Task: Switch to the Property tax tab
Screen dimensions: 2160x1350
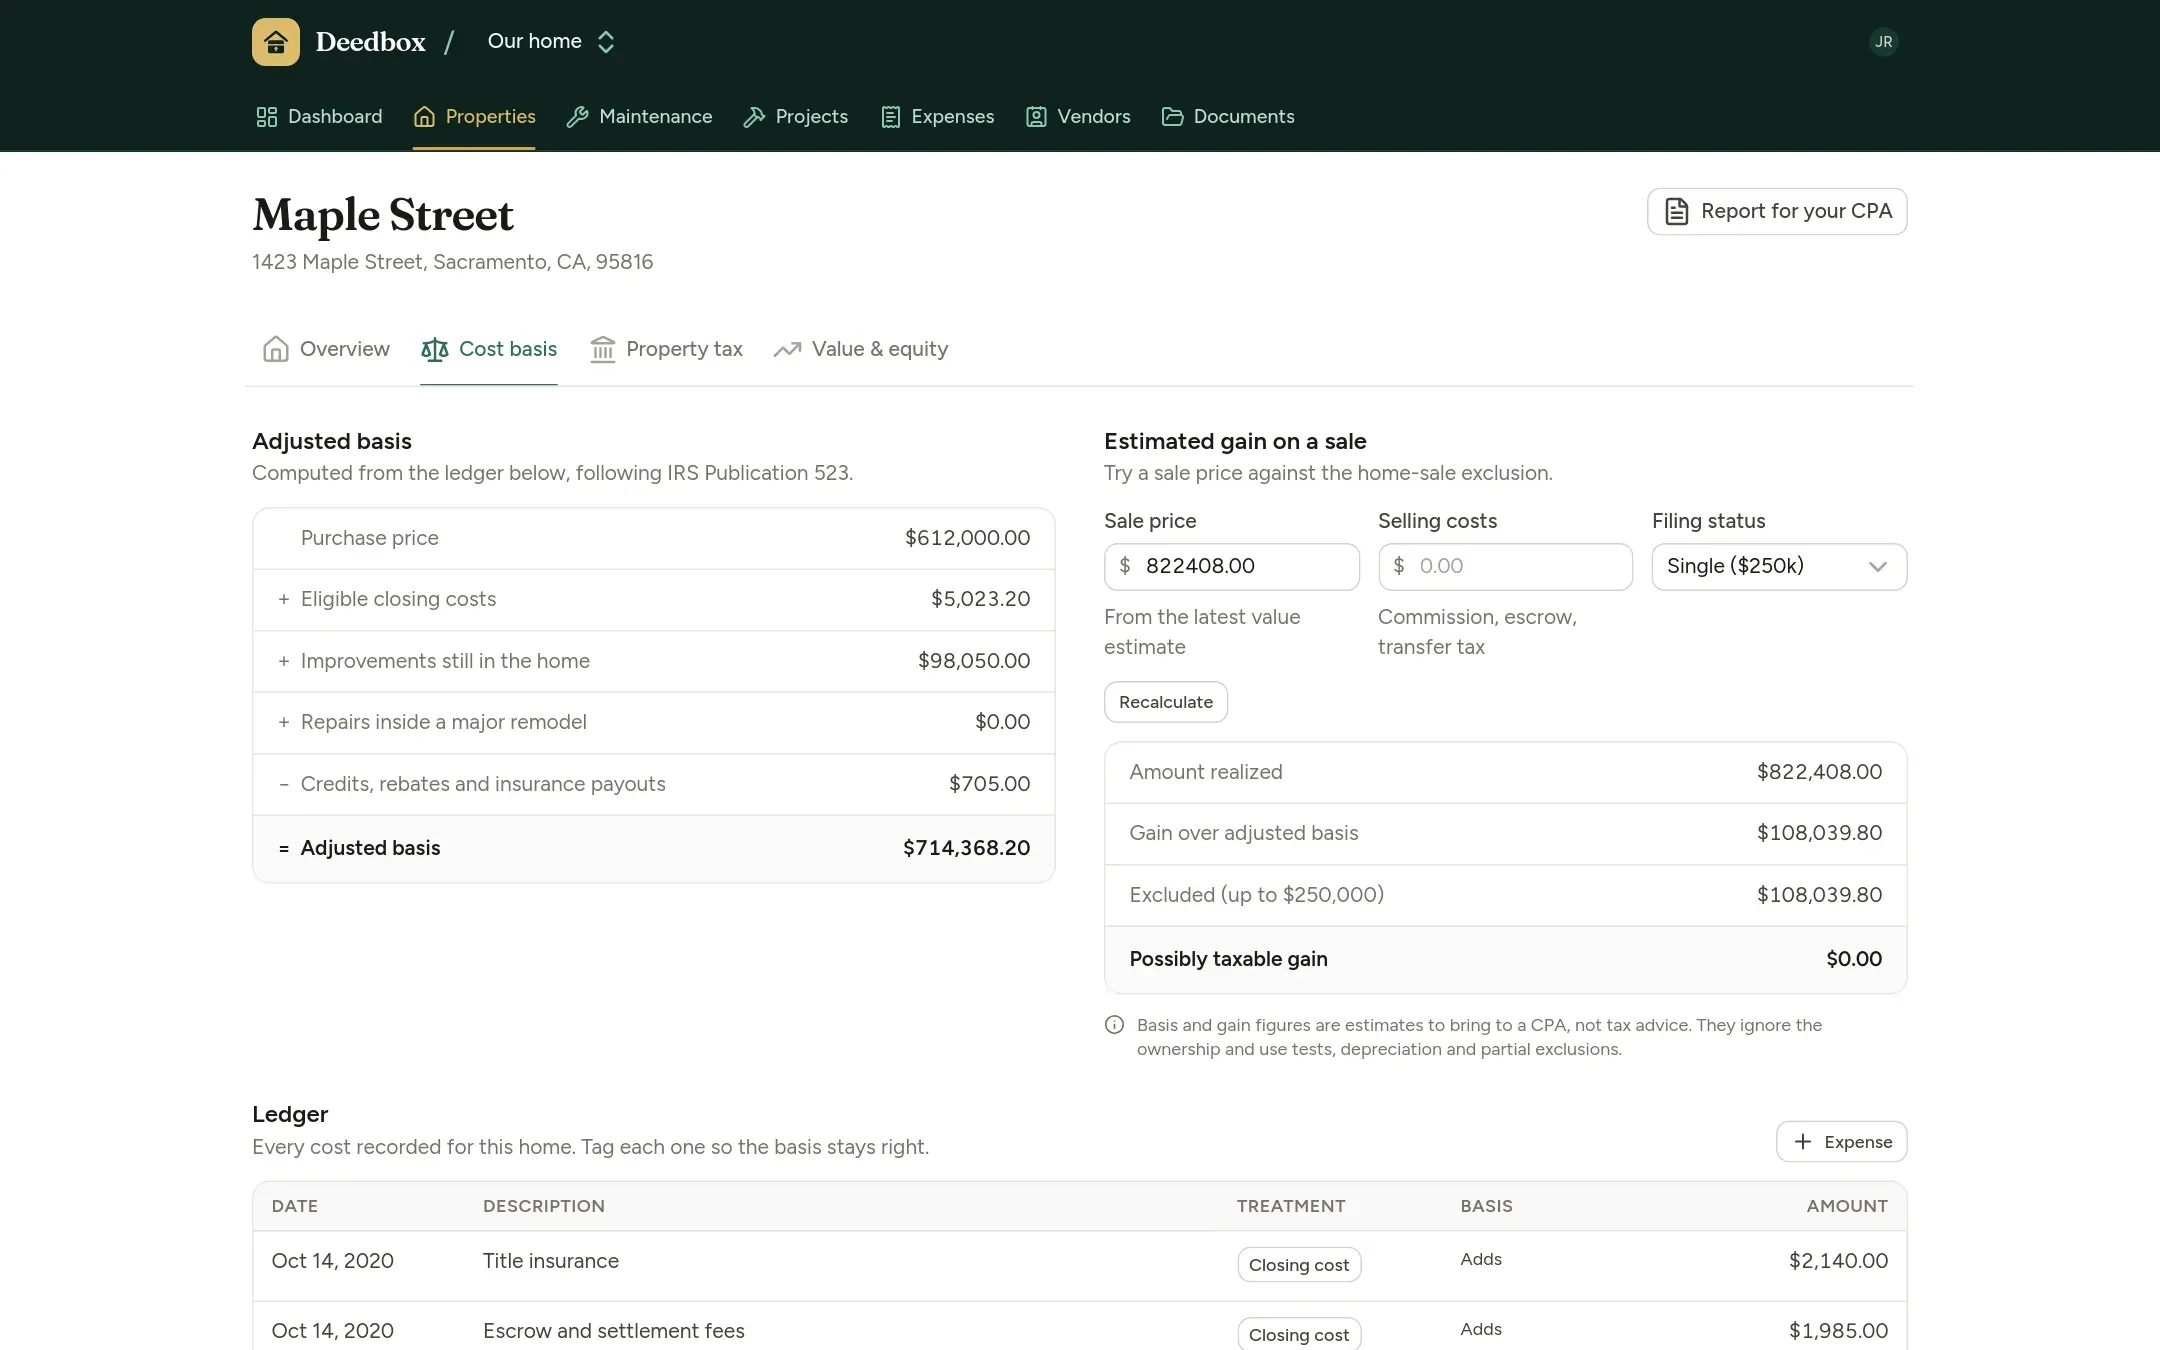Action: tap(666, 349)
